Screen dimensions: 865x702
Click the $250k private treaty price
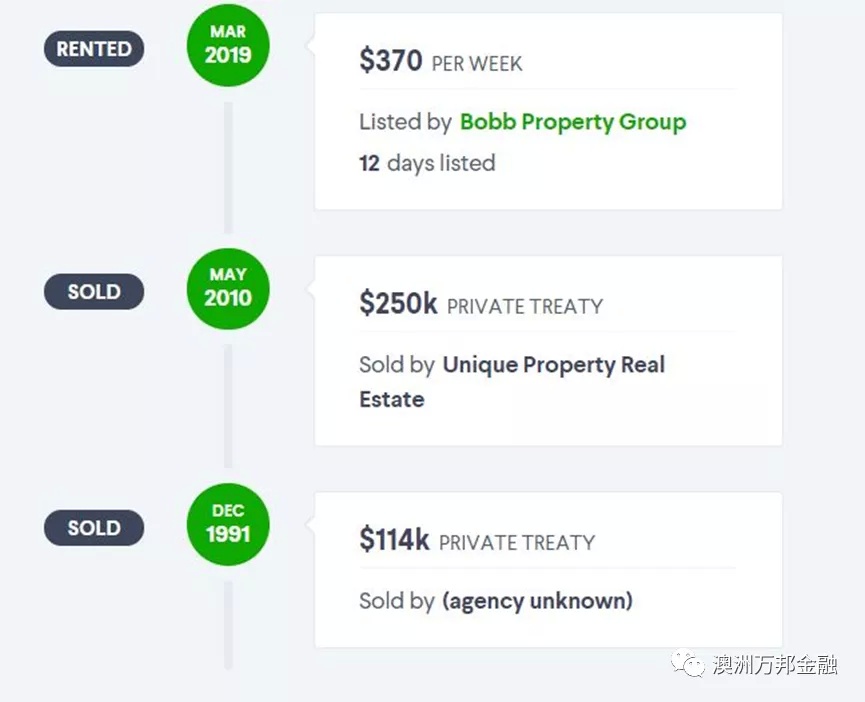481,304
